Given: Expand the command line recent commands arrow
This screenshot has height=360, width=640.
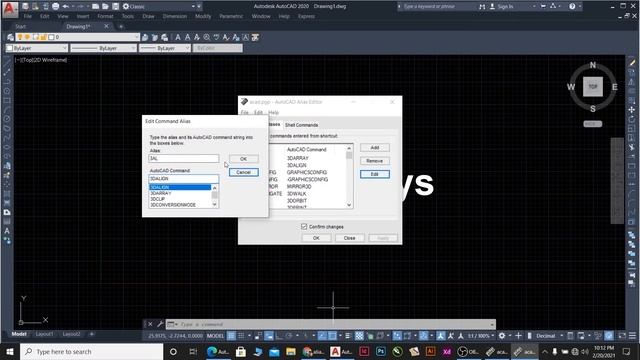Looking at the screenshot, I should pyautogui.click(x=492, y=324).
